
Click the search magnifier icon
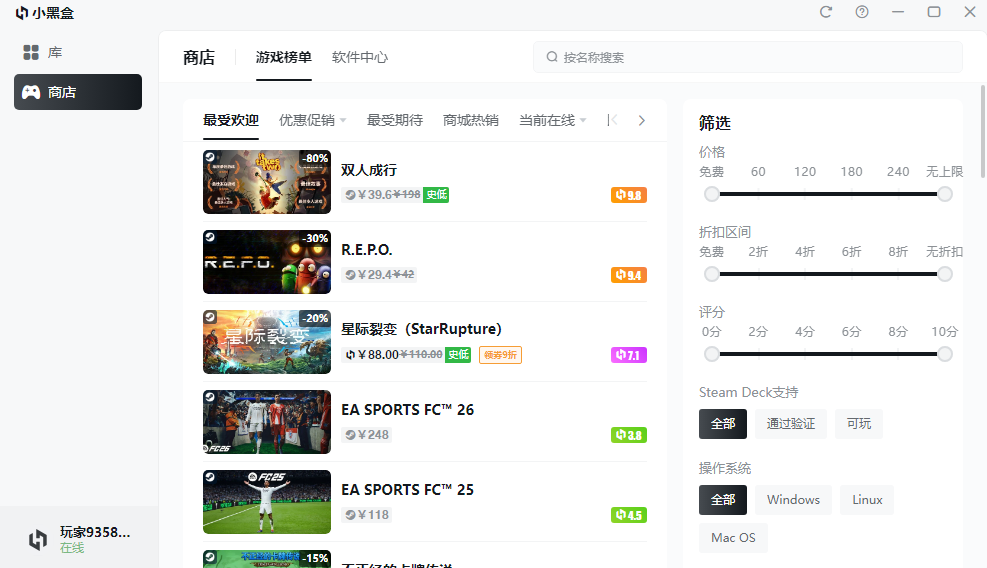pyautogui.click(x=552, y=57)
